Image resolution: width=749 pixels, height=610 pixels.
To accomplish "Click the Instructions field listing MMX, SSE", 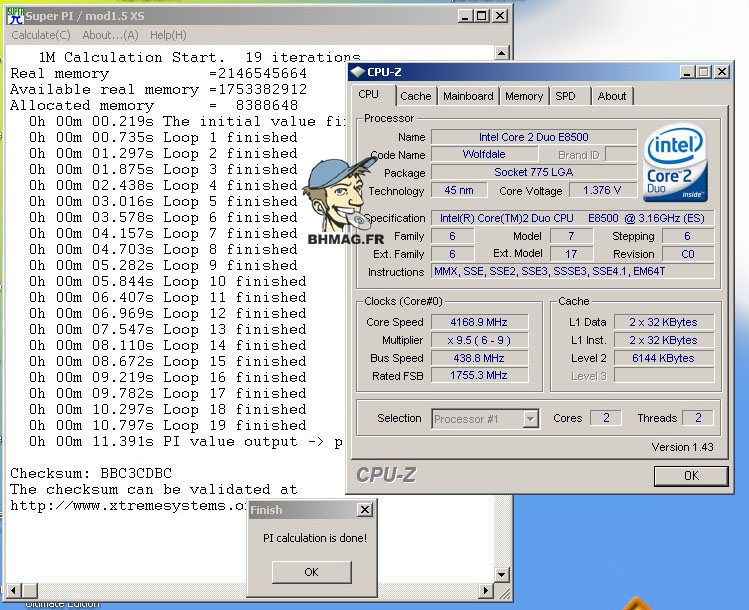I will [573, 271].
